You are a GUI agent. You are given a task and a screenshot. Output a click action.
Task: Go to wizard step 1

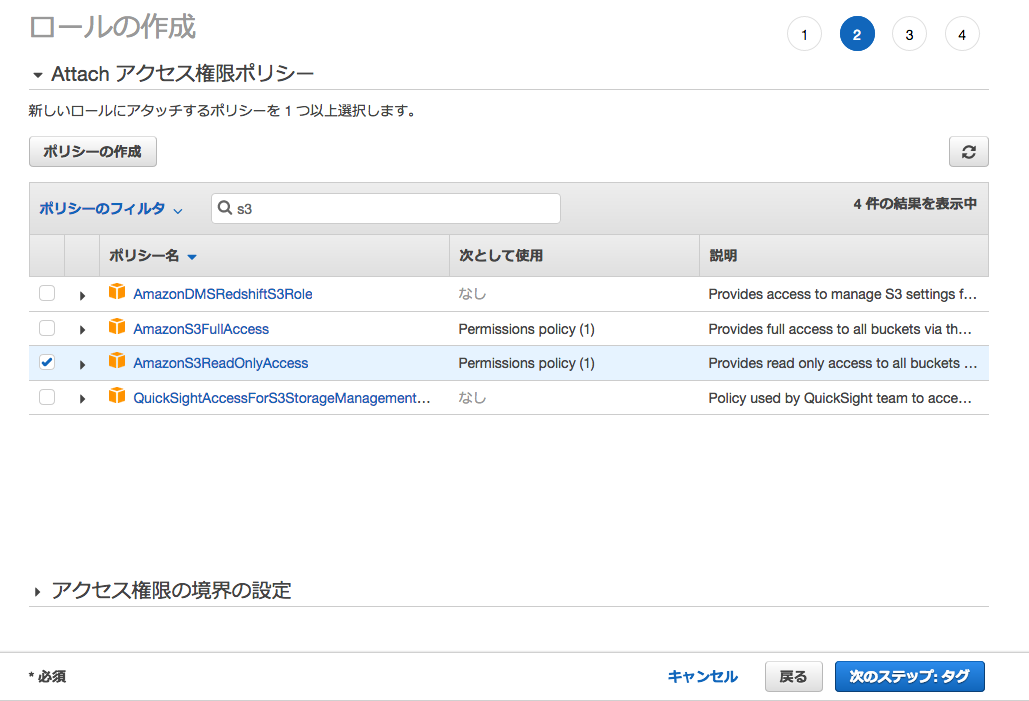click(805, 34)
